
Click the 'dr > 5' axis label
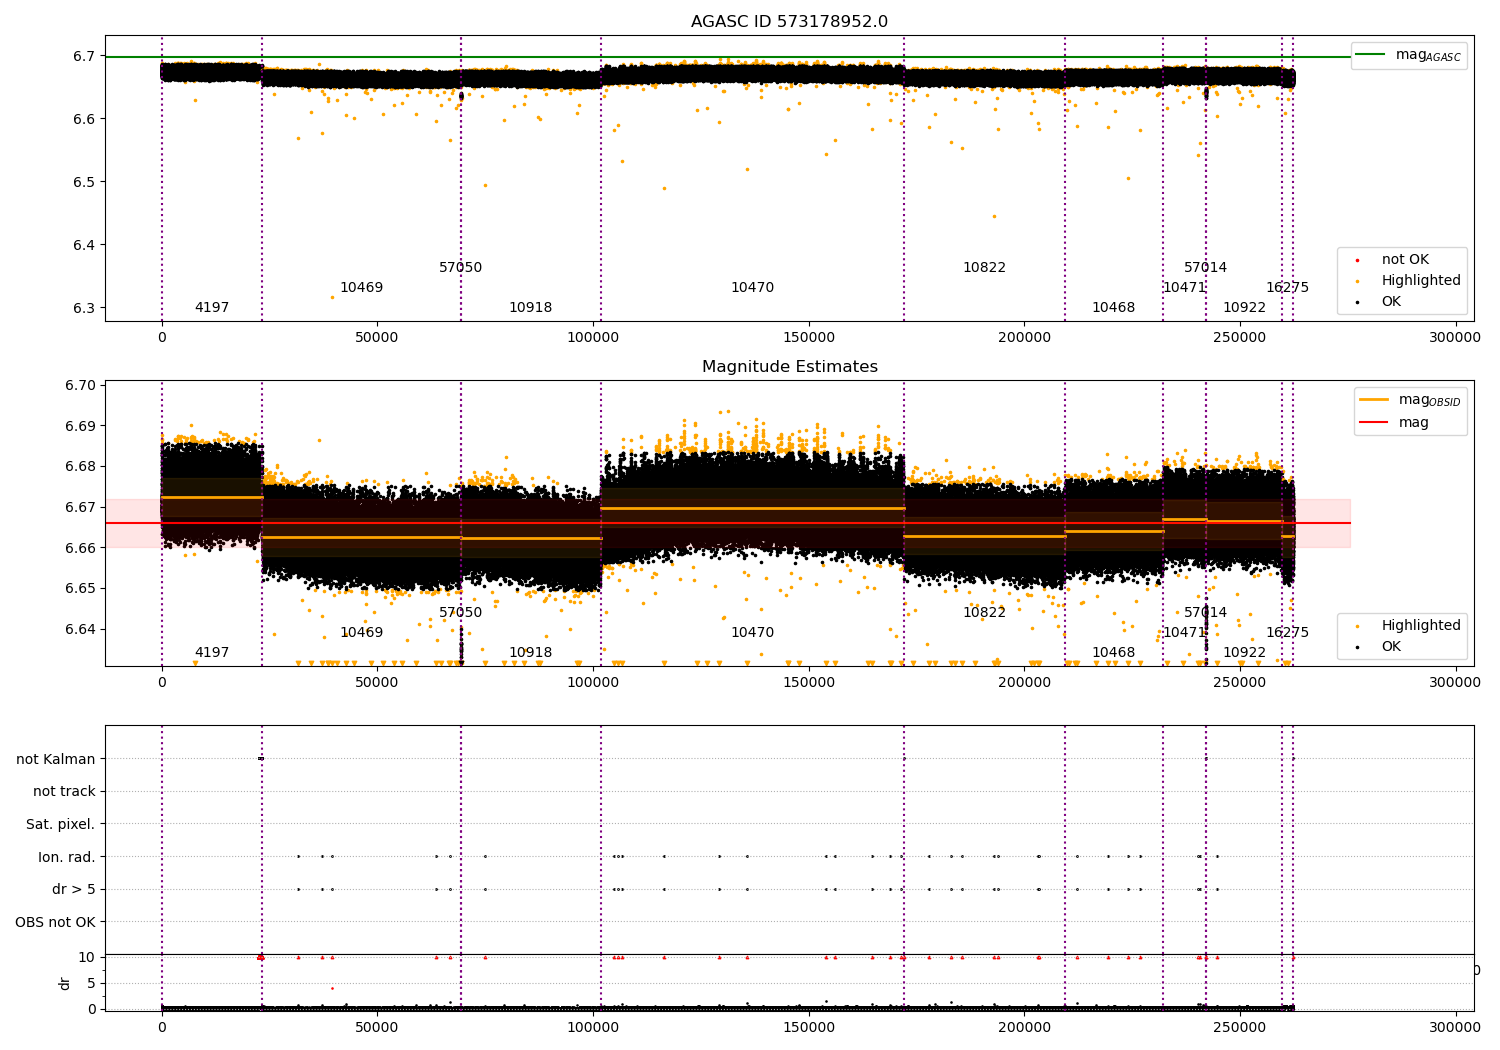(74, 889)
